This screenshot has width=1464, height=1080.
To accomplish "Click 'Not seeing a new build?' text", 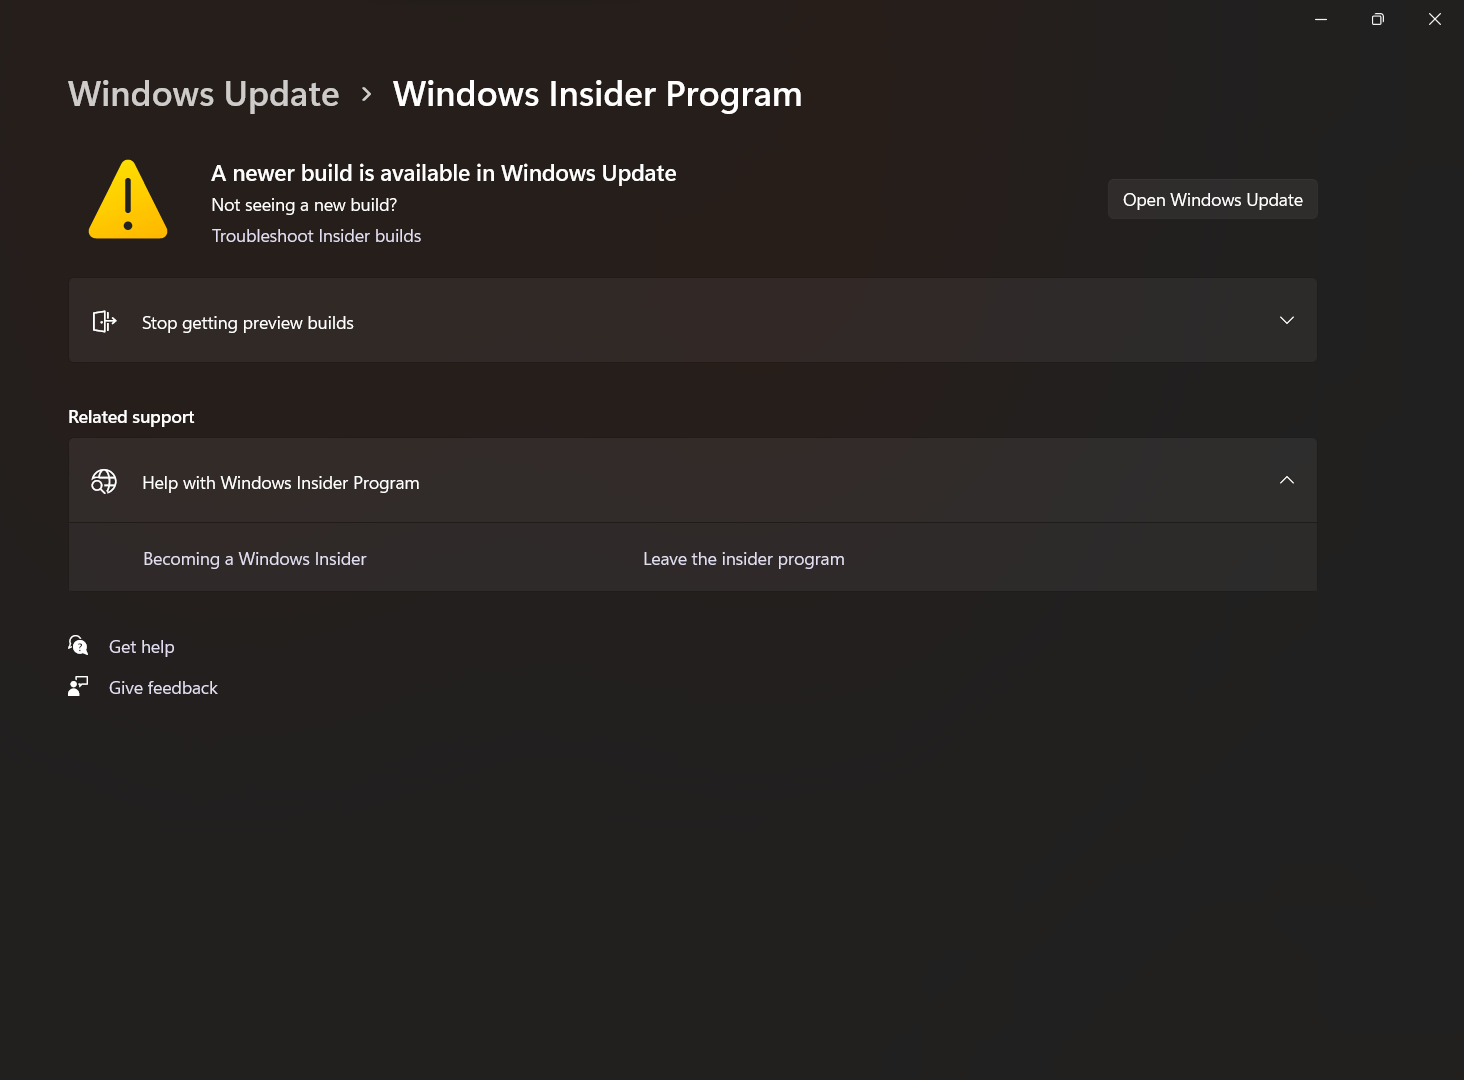I will coord(304,205).
